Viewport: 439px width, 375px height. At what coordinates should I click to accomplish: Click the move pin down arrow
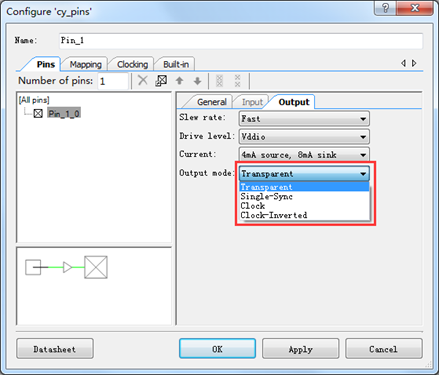(197, 81)
